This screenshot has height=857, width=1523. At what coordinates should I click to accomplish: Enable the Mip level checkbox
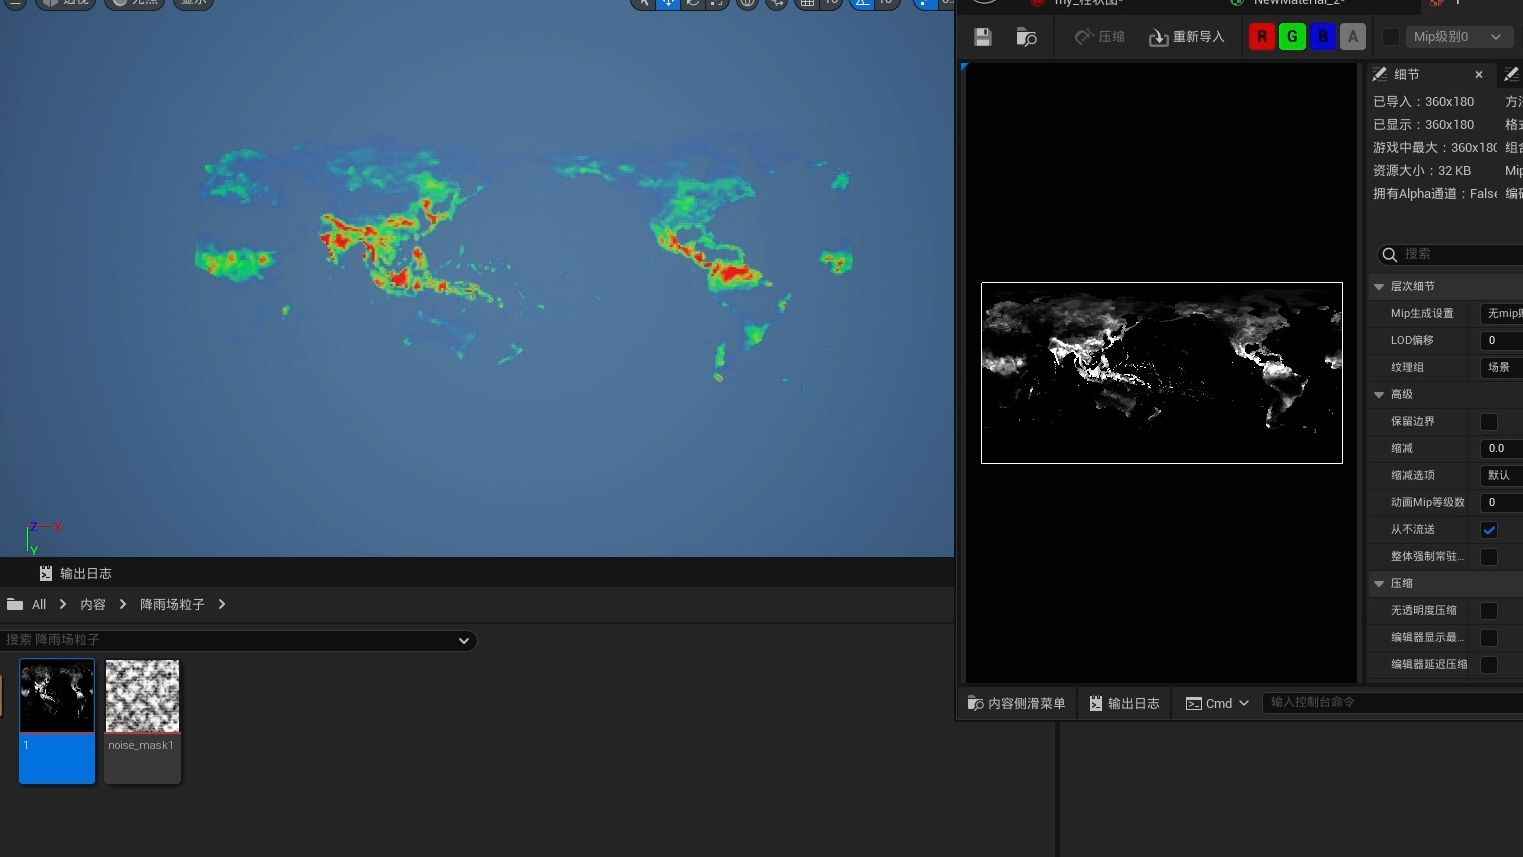pyautogui.click(x=1391, y=37)
